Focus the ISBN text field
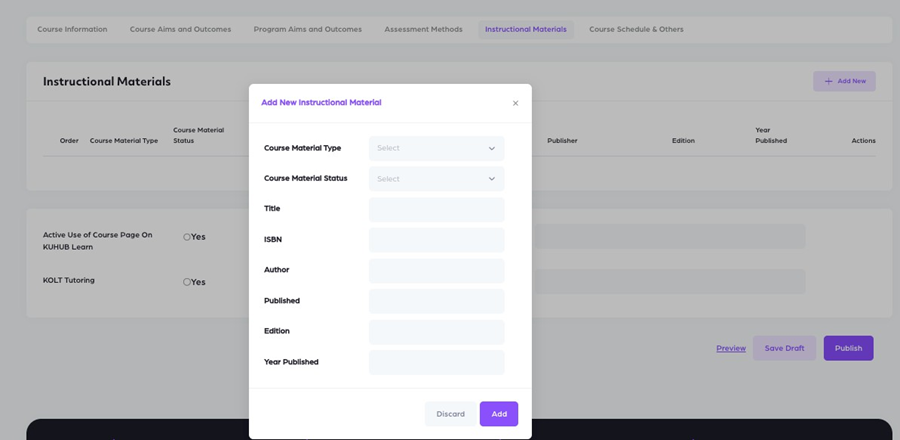The height and width of the screenshot is (440, 900). click(436, 240)
